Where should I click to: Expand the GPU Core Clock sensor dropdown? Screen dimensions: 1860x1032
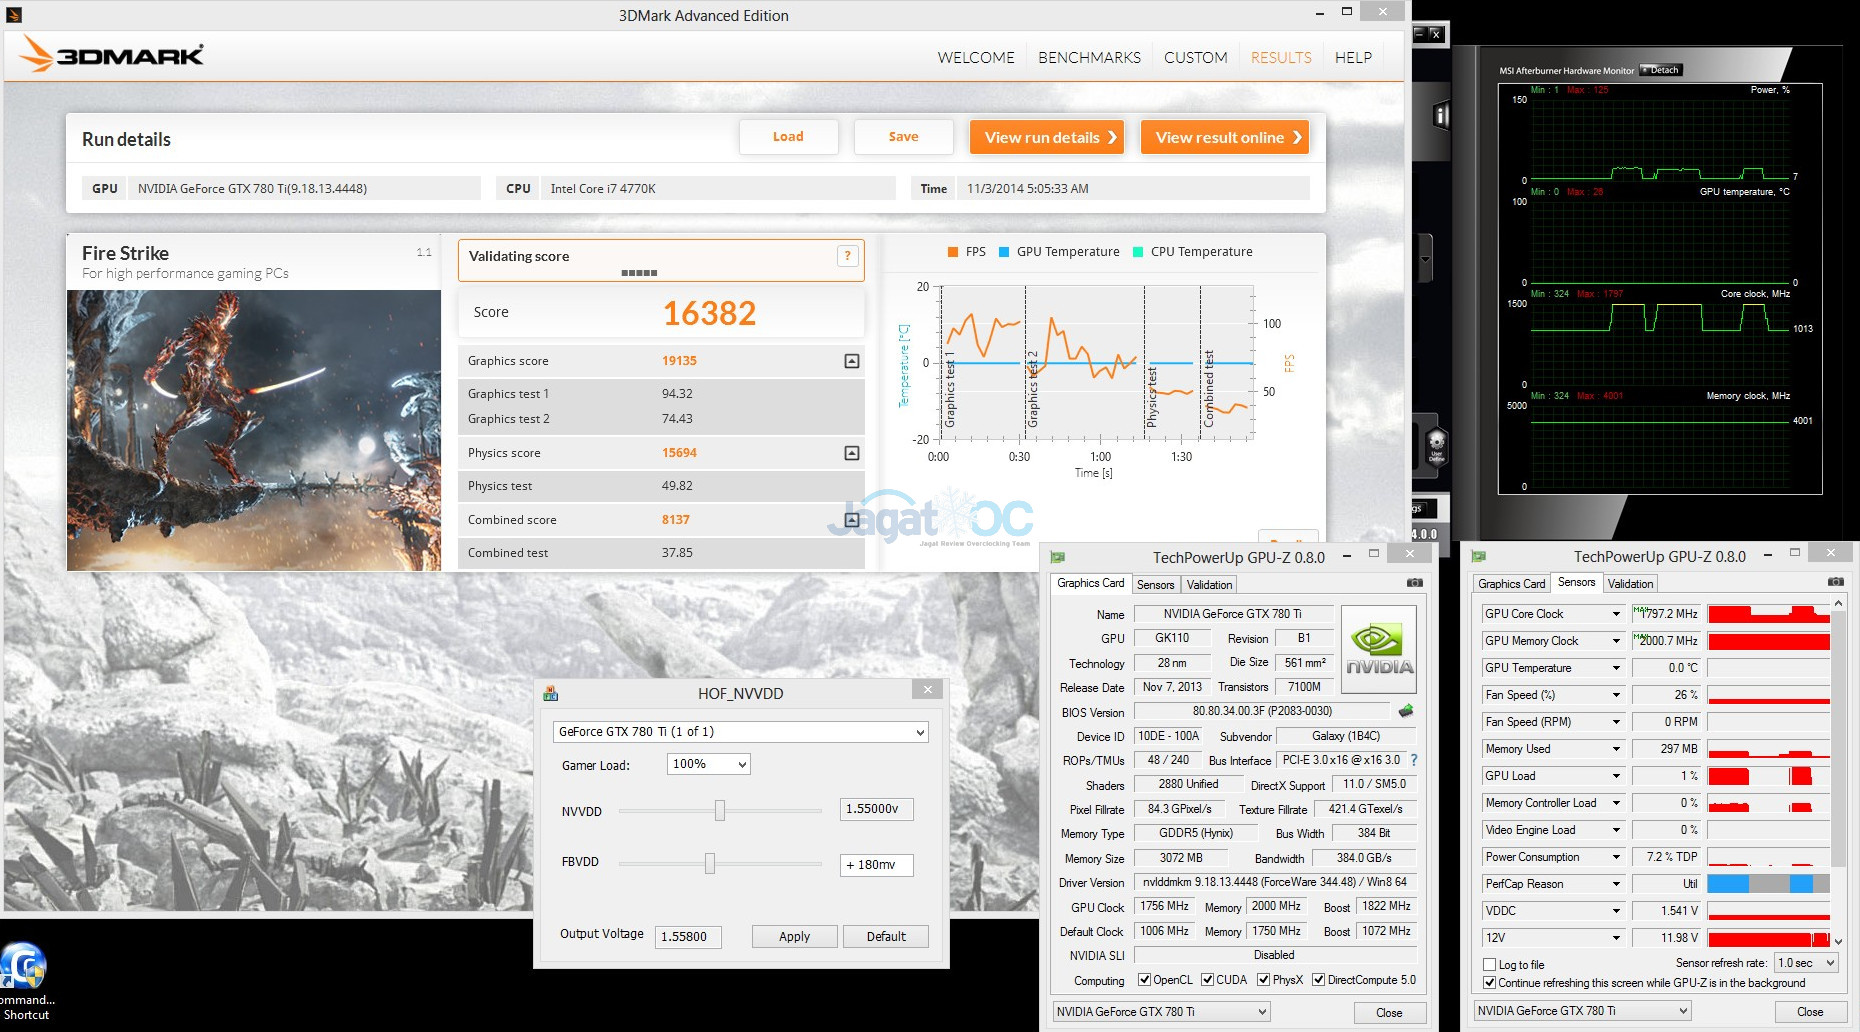[1615, 614]
